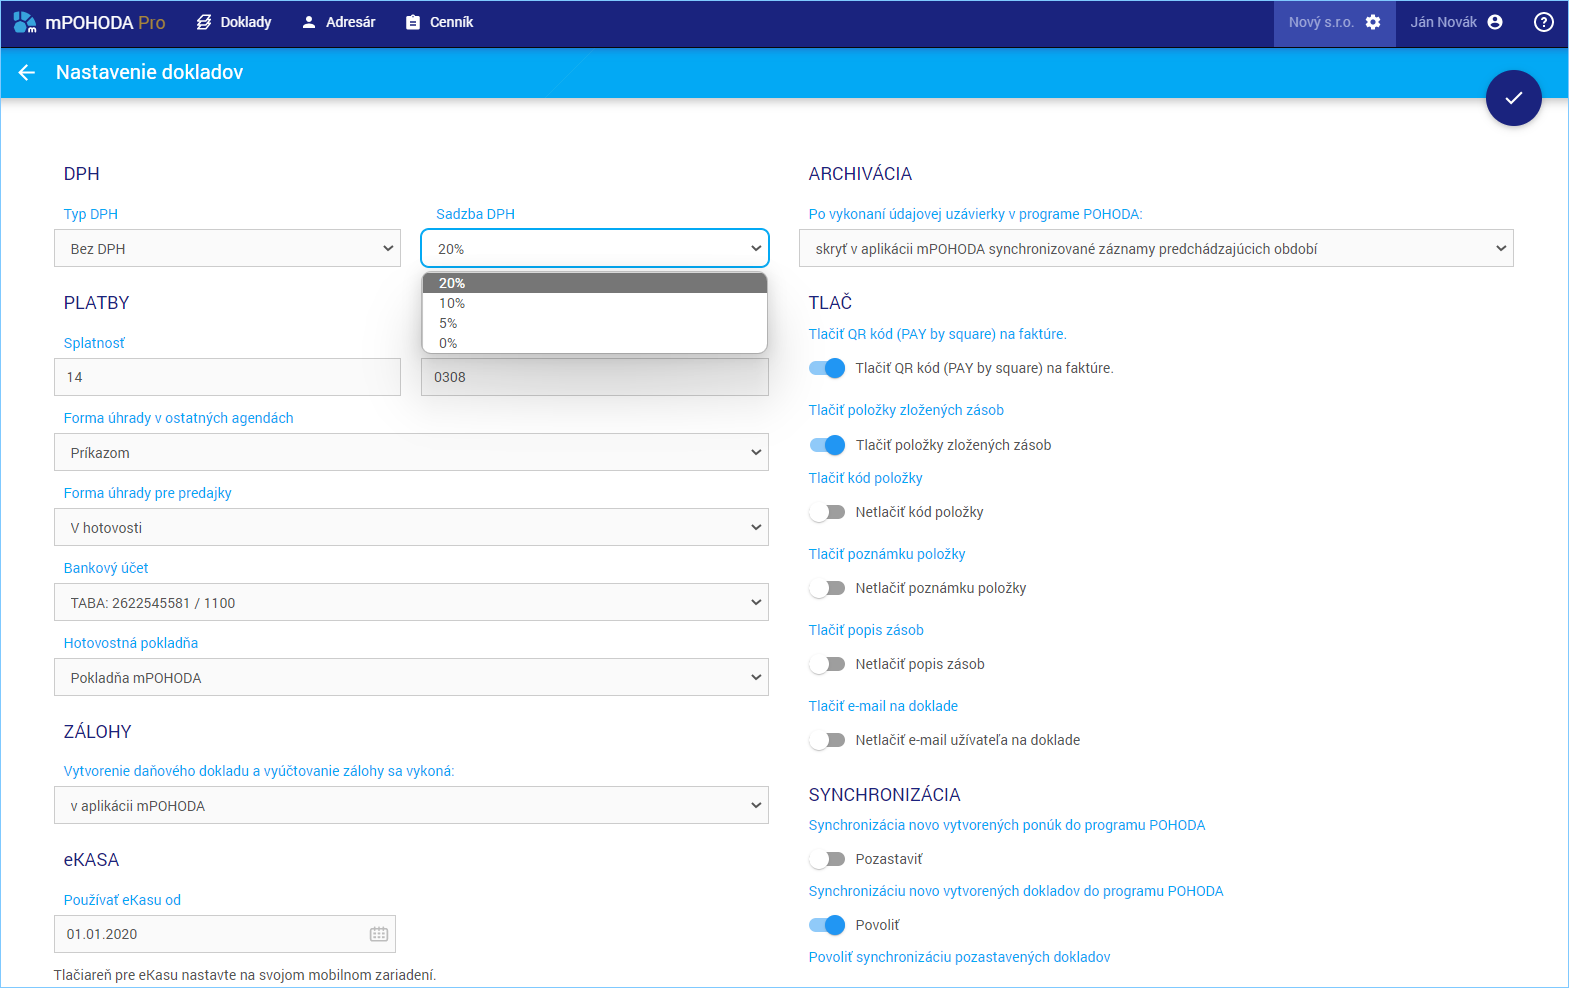
Task: Click the Doklady documents icon
Action: (x=204, y=22)
